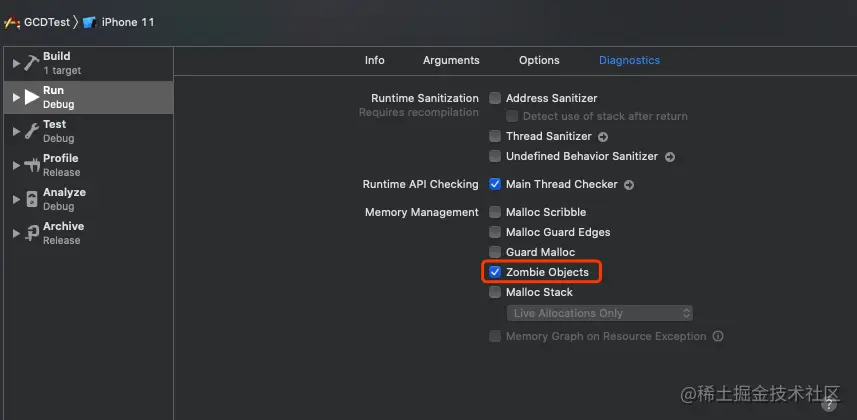Click the Run play icon
The width and height of the screenshot is (857, 420).
click(31, 97)
